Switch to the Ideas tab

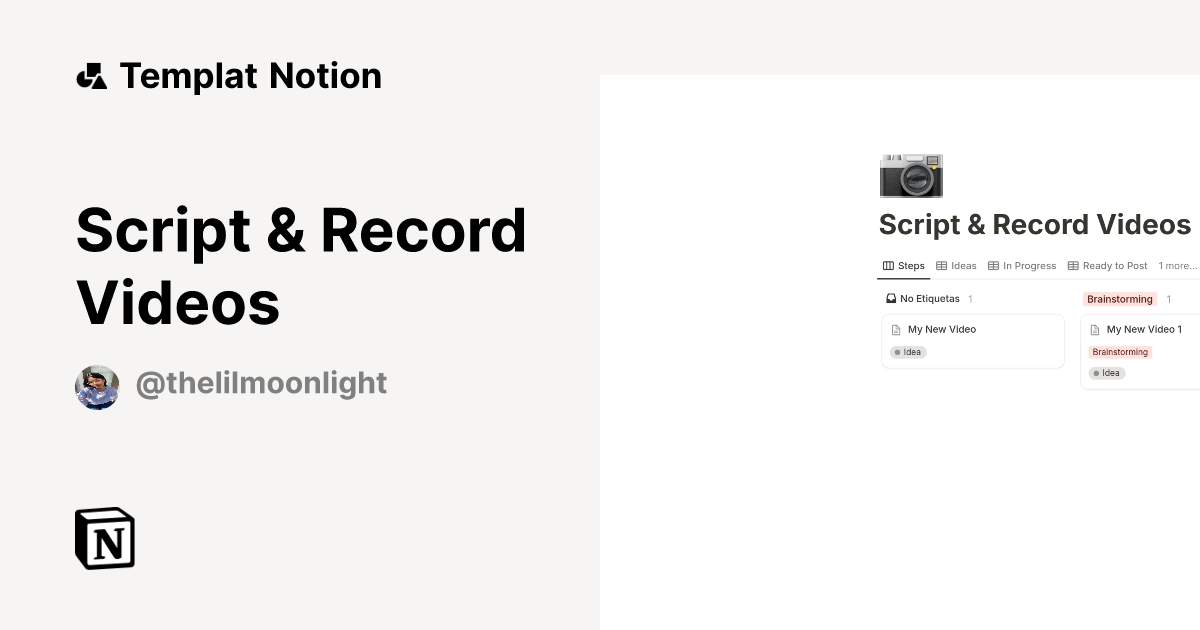coord(963,265)
